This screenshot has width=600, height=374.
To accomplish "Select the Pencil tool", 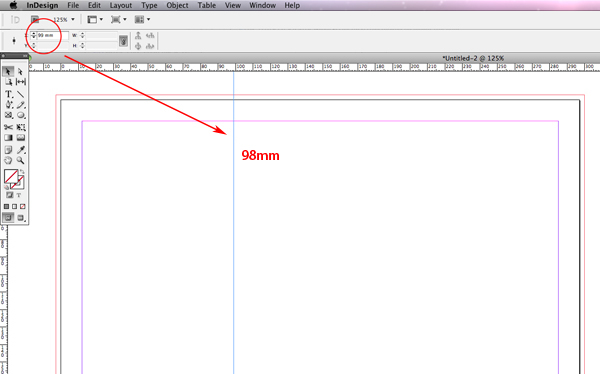I will click(x=21, y=105).
